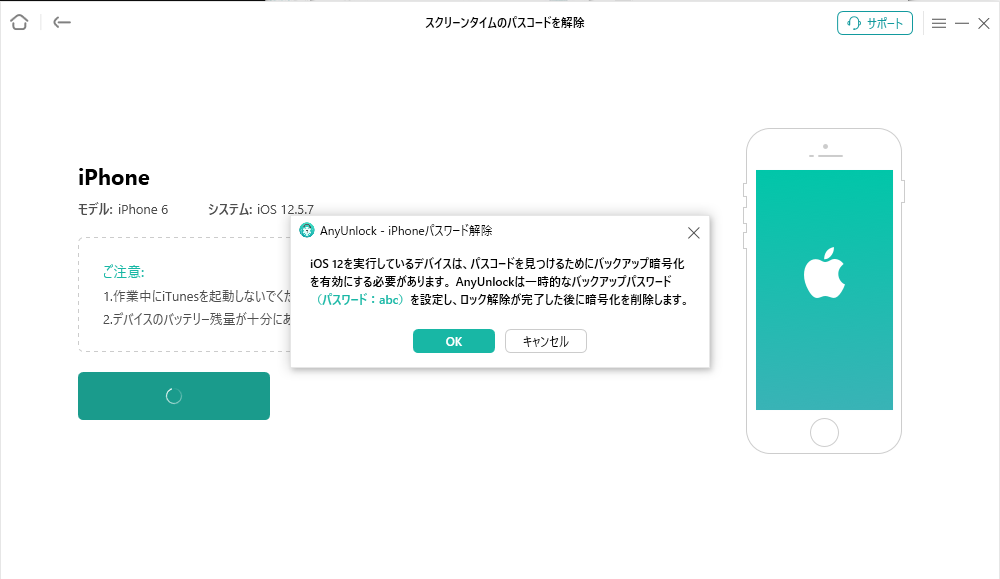The height and width of the screenshot is (579, 1000).
Task: Click the AnyUnlock logo in dialog title
Action: (x=307, y=230)
